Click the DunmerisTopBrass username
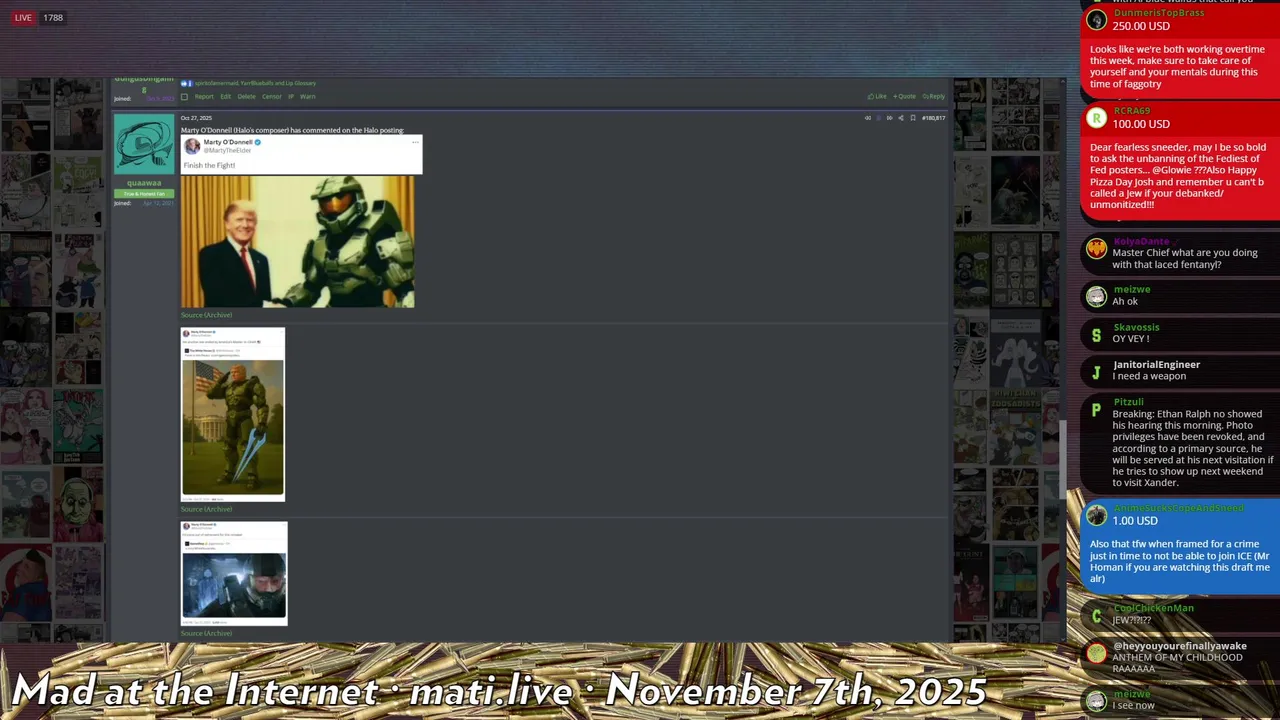1280x720 pixels. (1158, 13)
